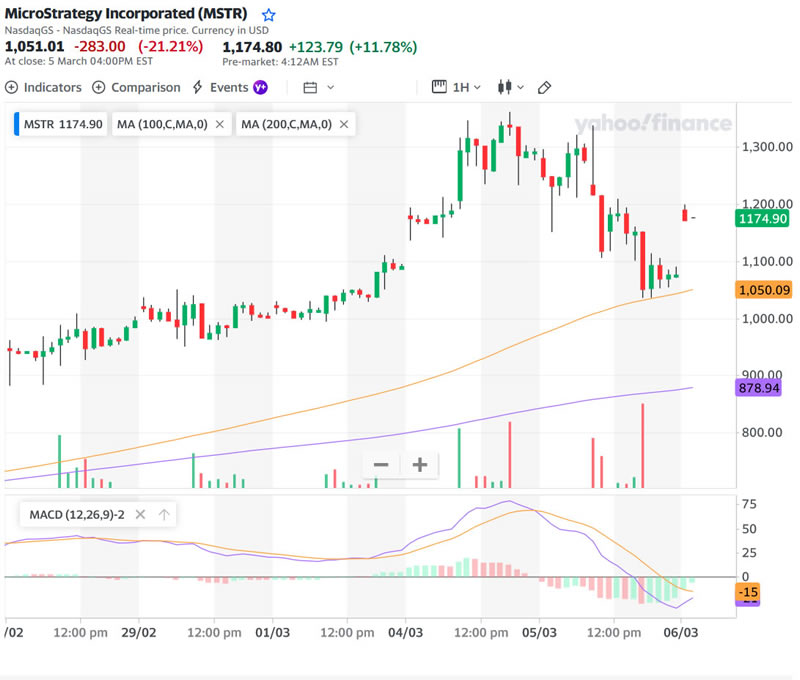The image size is (800, 680).
Task: Click the MicroStrategy Incorporated (MSTR) title
Action: coord(126,13)
